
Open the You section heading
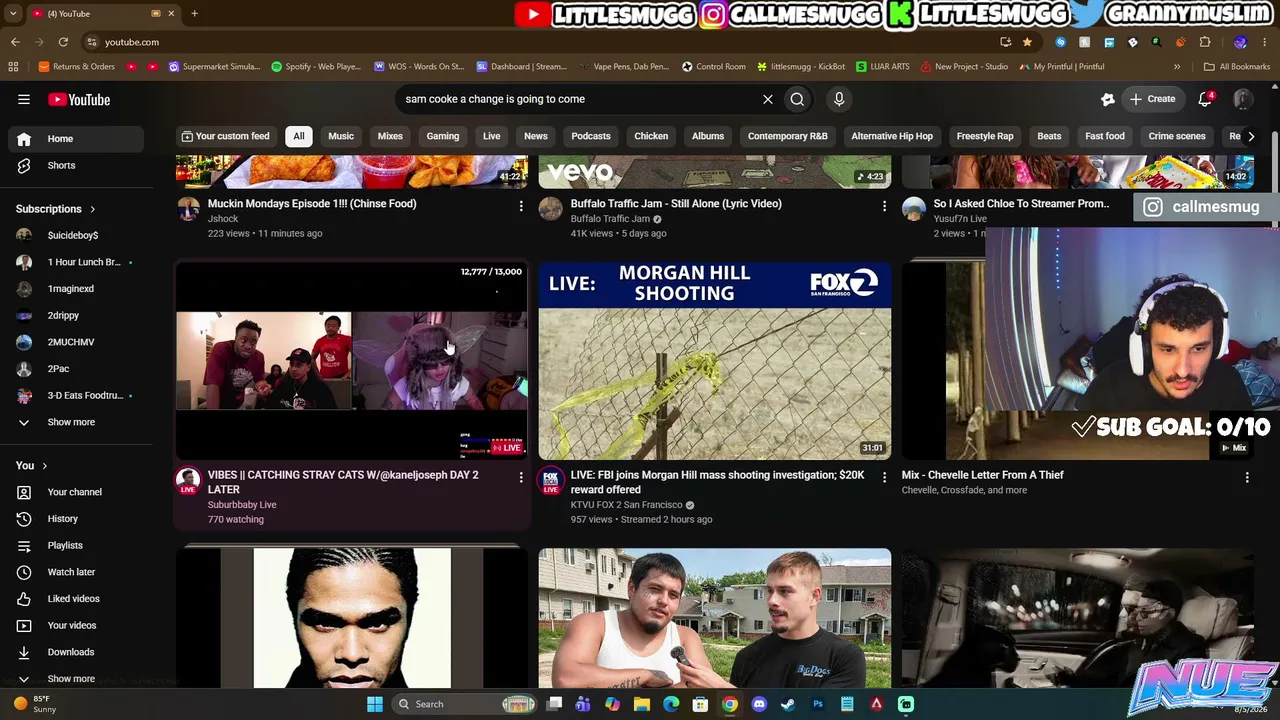pos(32,465)
